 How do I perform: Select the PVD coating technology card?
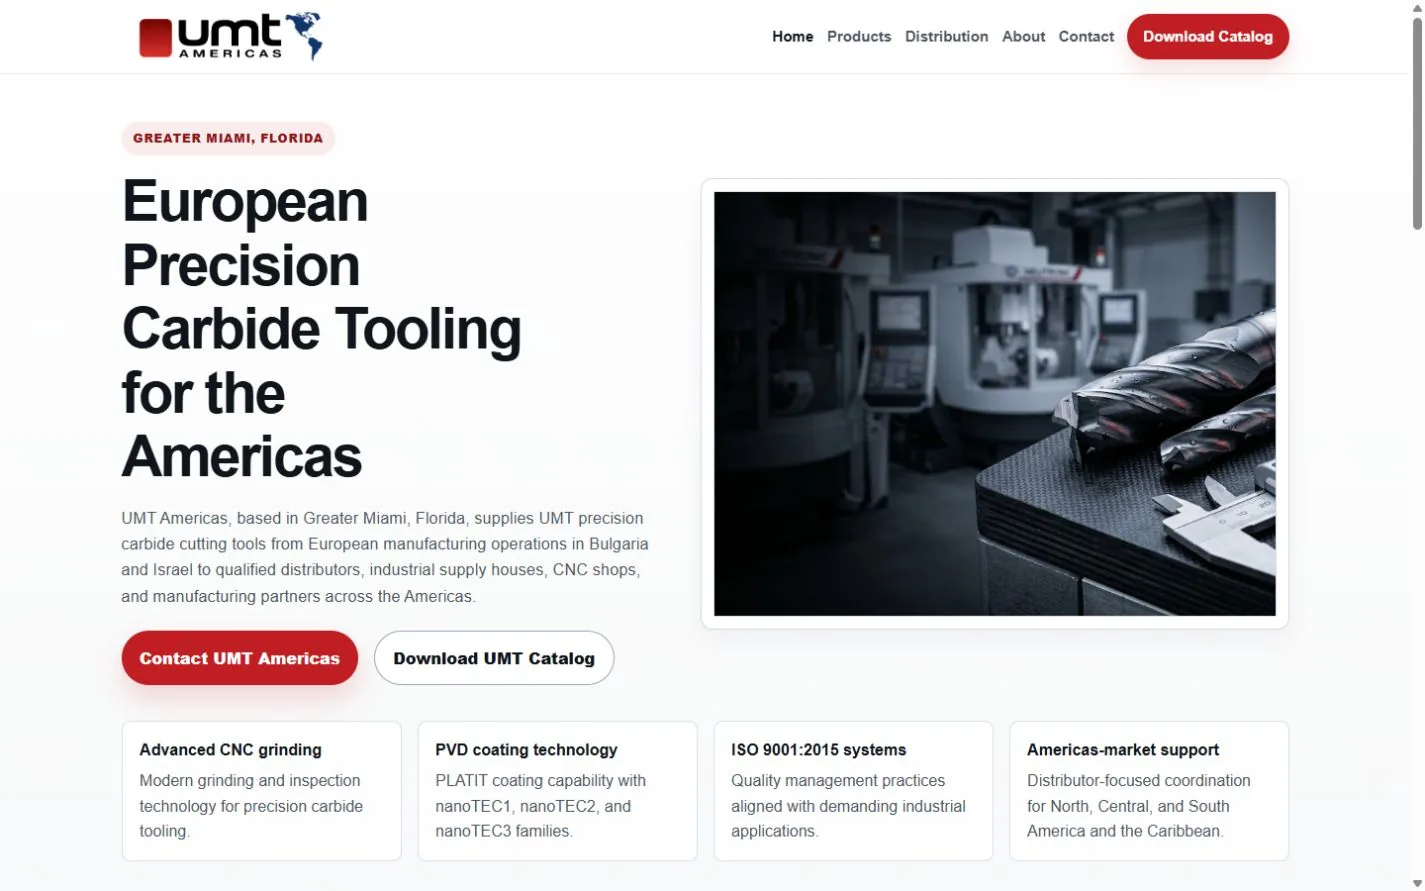(x=557, y=790)
